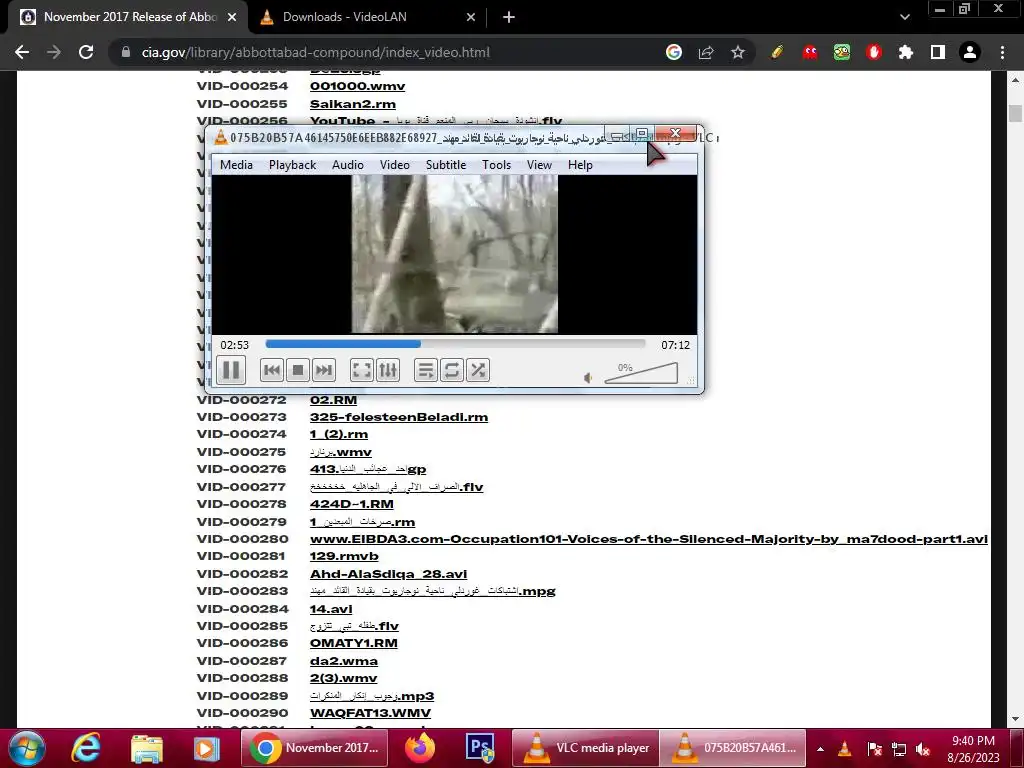The width and height of the screenshot is (1024, 768).
Task: Toggle the 07:12 total time display
Action: [675, 345]
